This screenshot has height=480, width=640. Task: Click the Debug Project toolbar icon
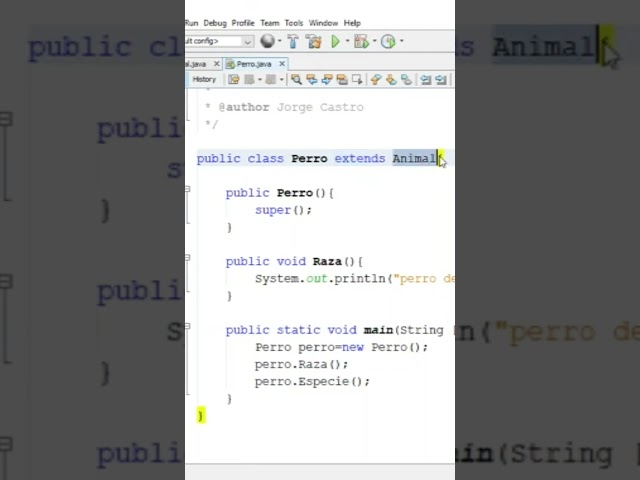[x=361, y=41]
